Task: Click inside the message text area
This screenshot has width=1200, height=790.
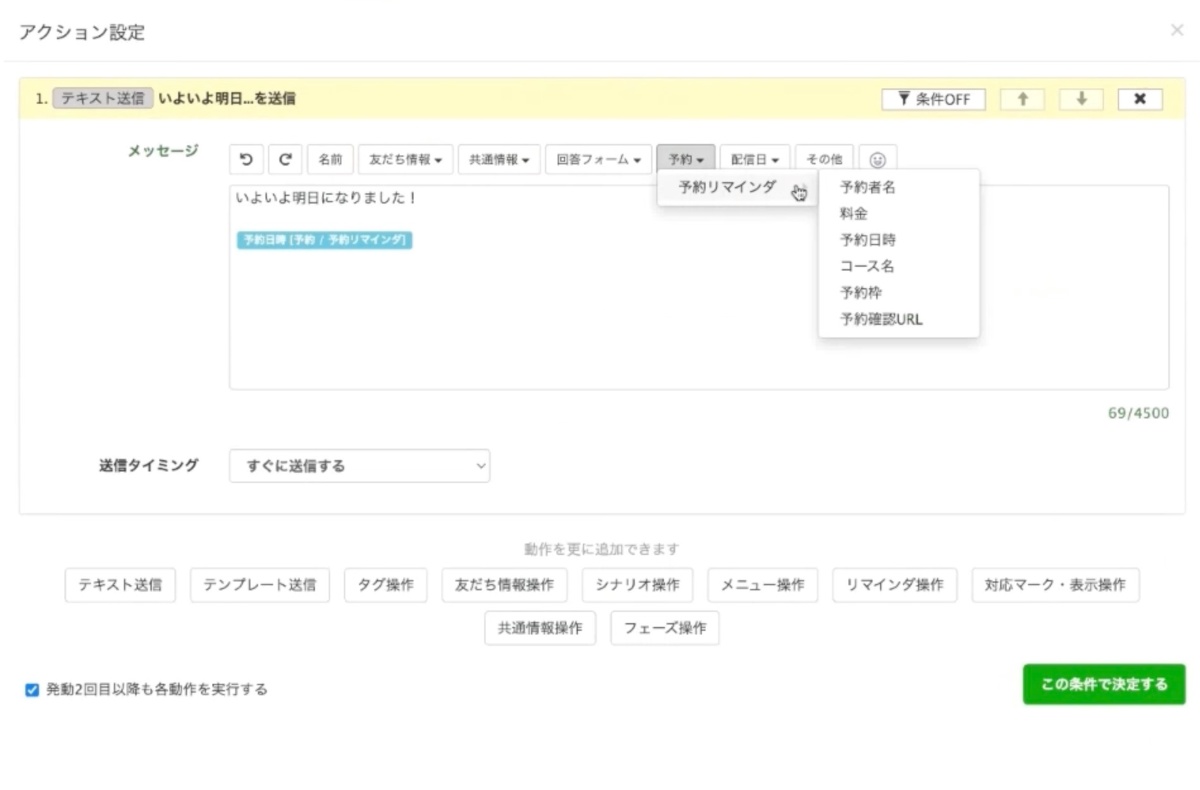Action: coord(698,320)
